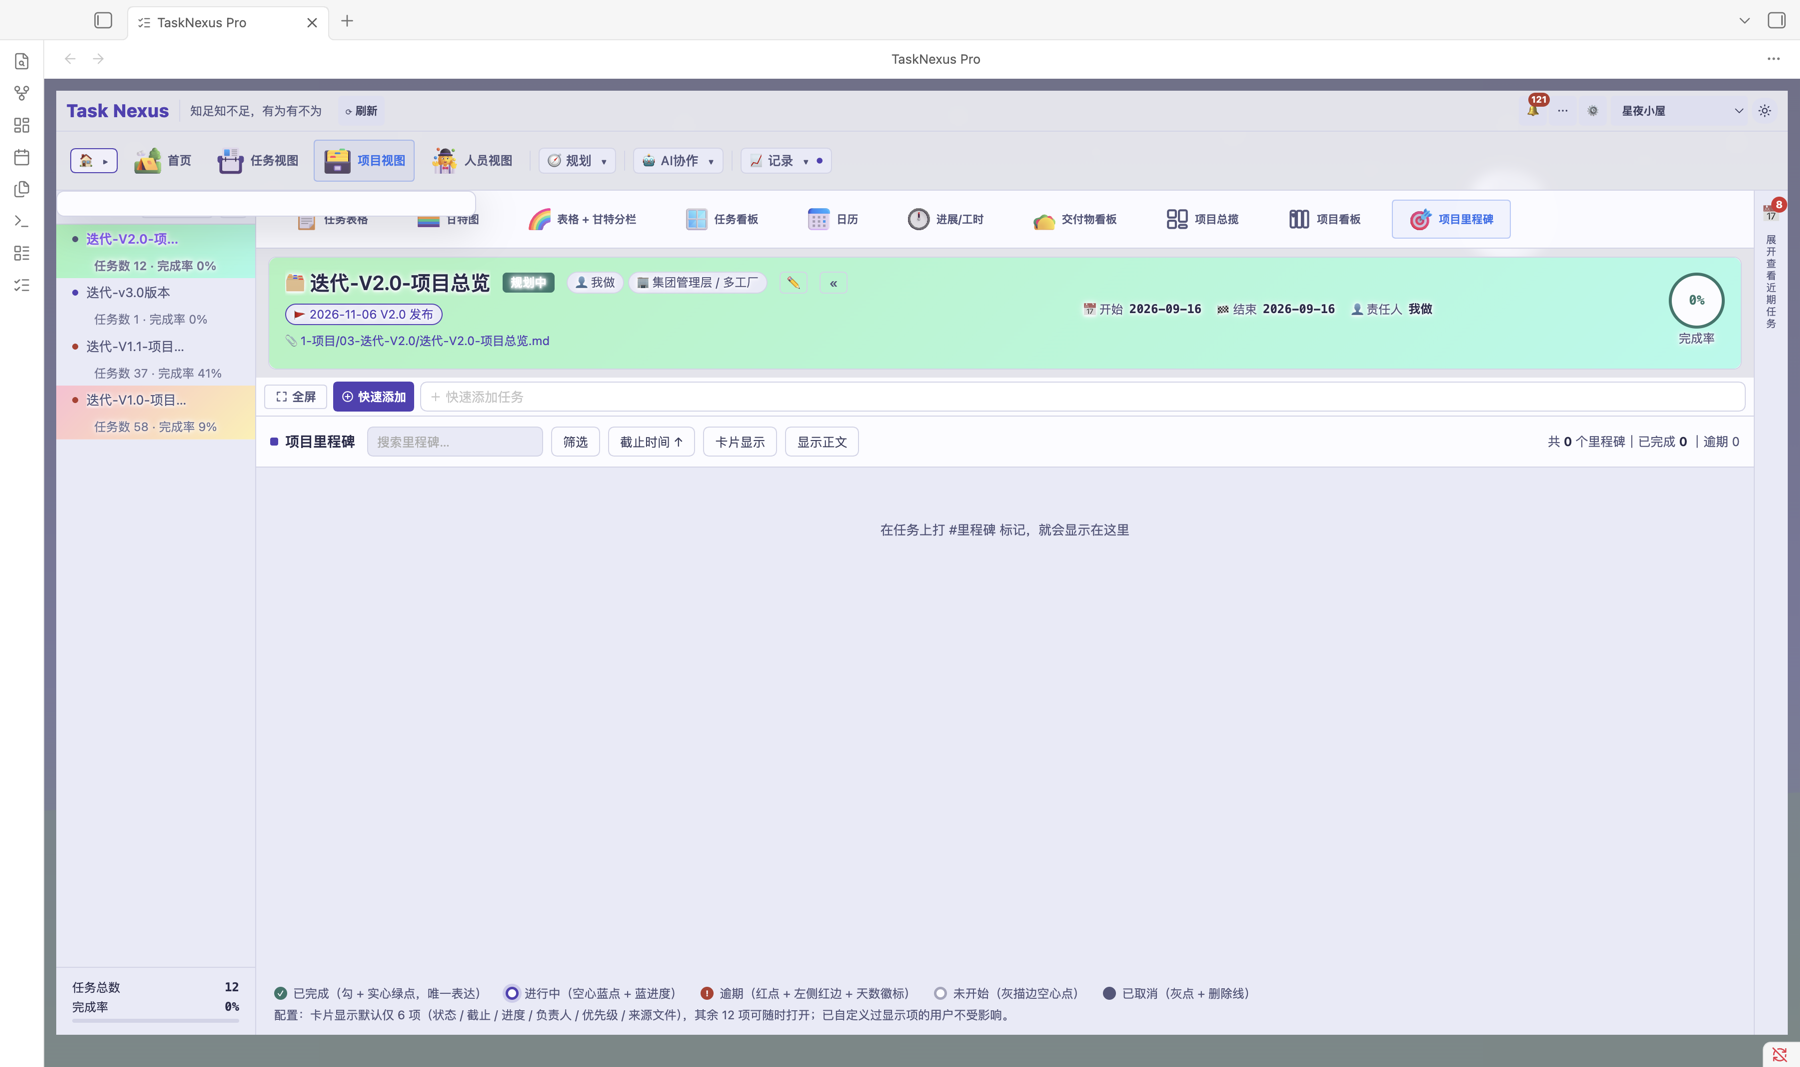
Task: Select project 迭代-V1.0-项目 in list
Action: tap(156, 413)
